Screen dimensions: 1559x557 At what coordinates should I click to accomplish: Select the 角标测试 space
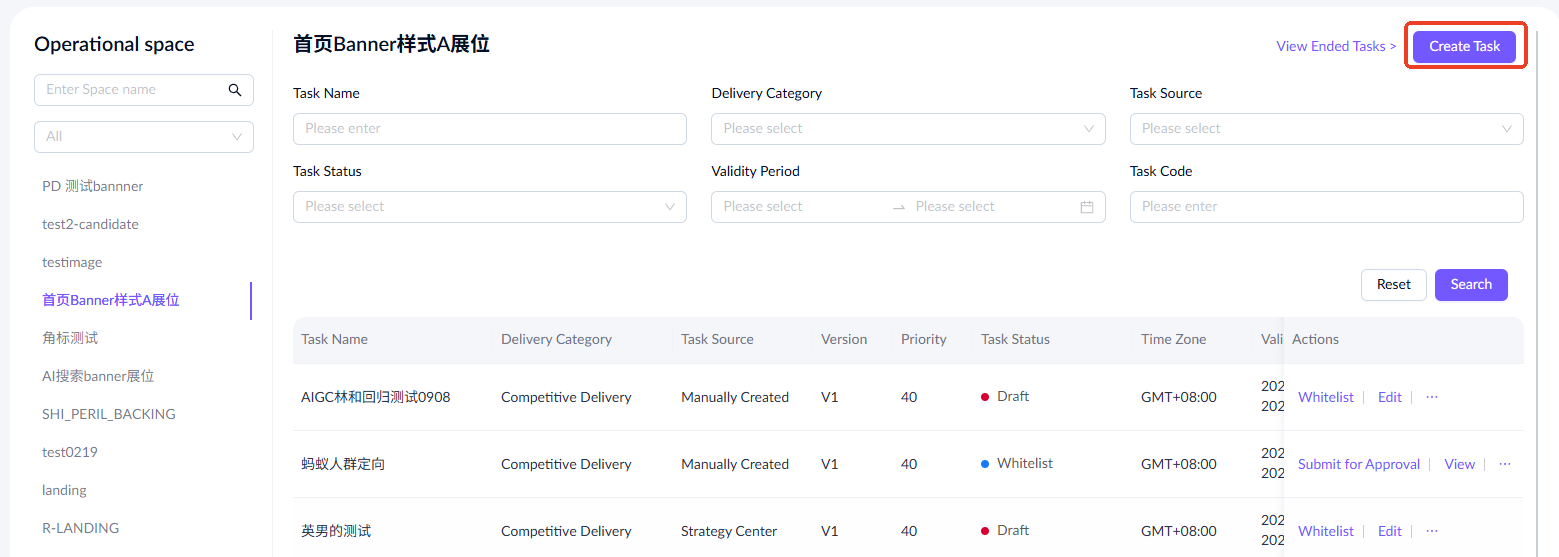tap(70, 338)
